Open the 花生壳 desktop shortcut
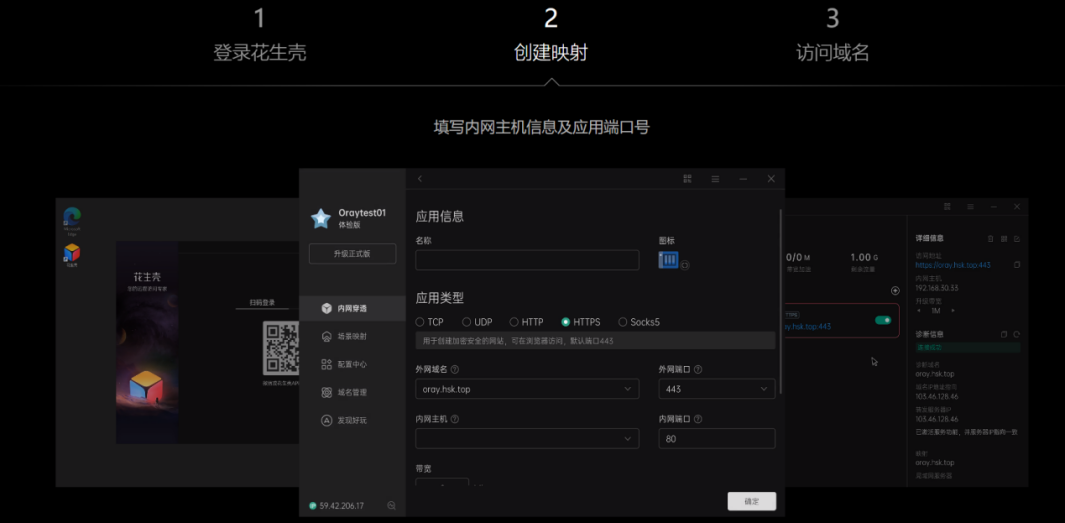The image size is (1065, 523). [x=72, y=255]
